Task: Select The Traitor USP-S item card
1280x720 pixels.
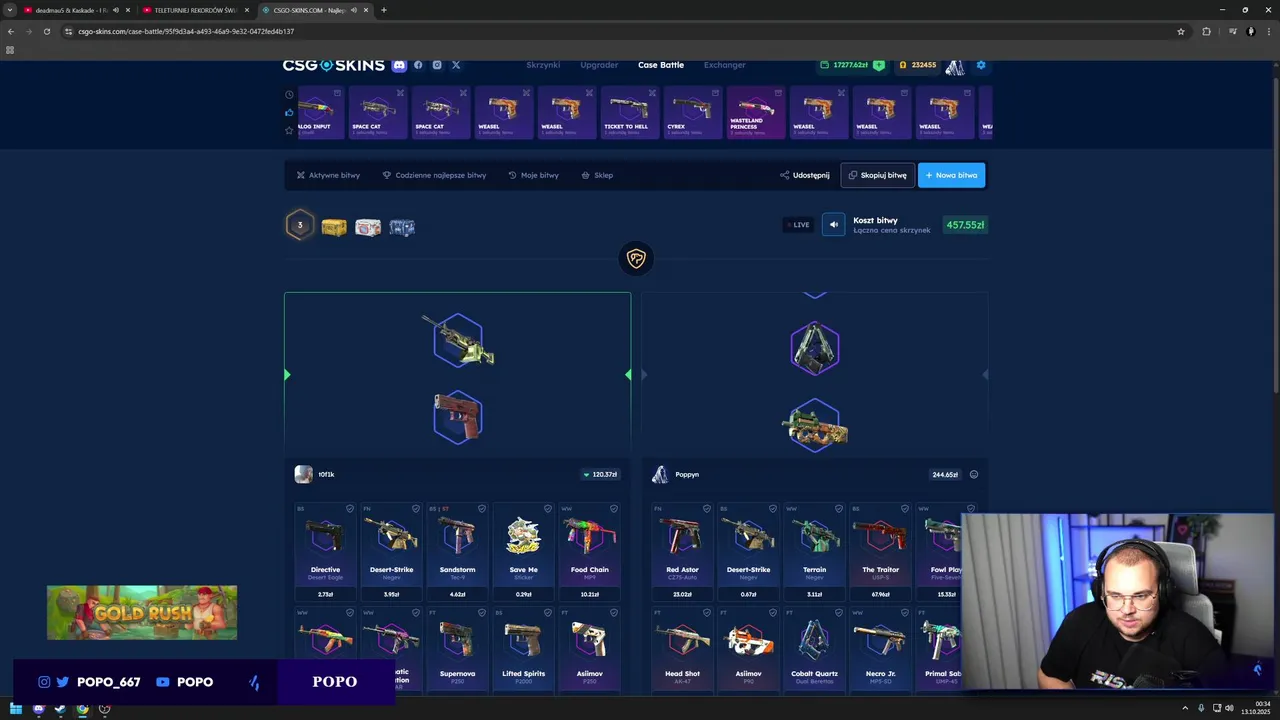Action: point(881,552)
